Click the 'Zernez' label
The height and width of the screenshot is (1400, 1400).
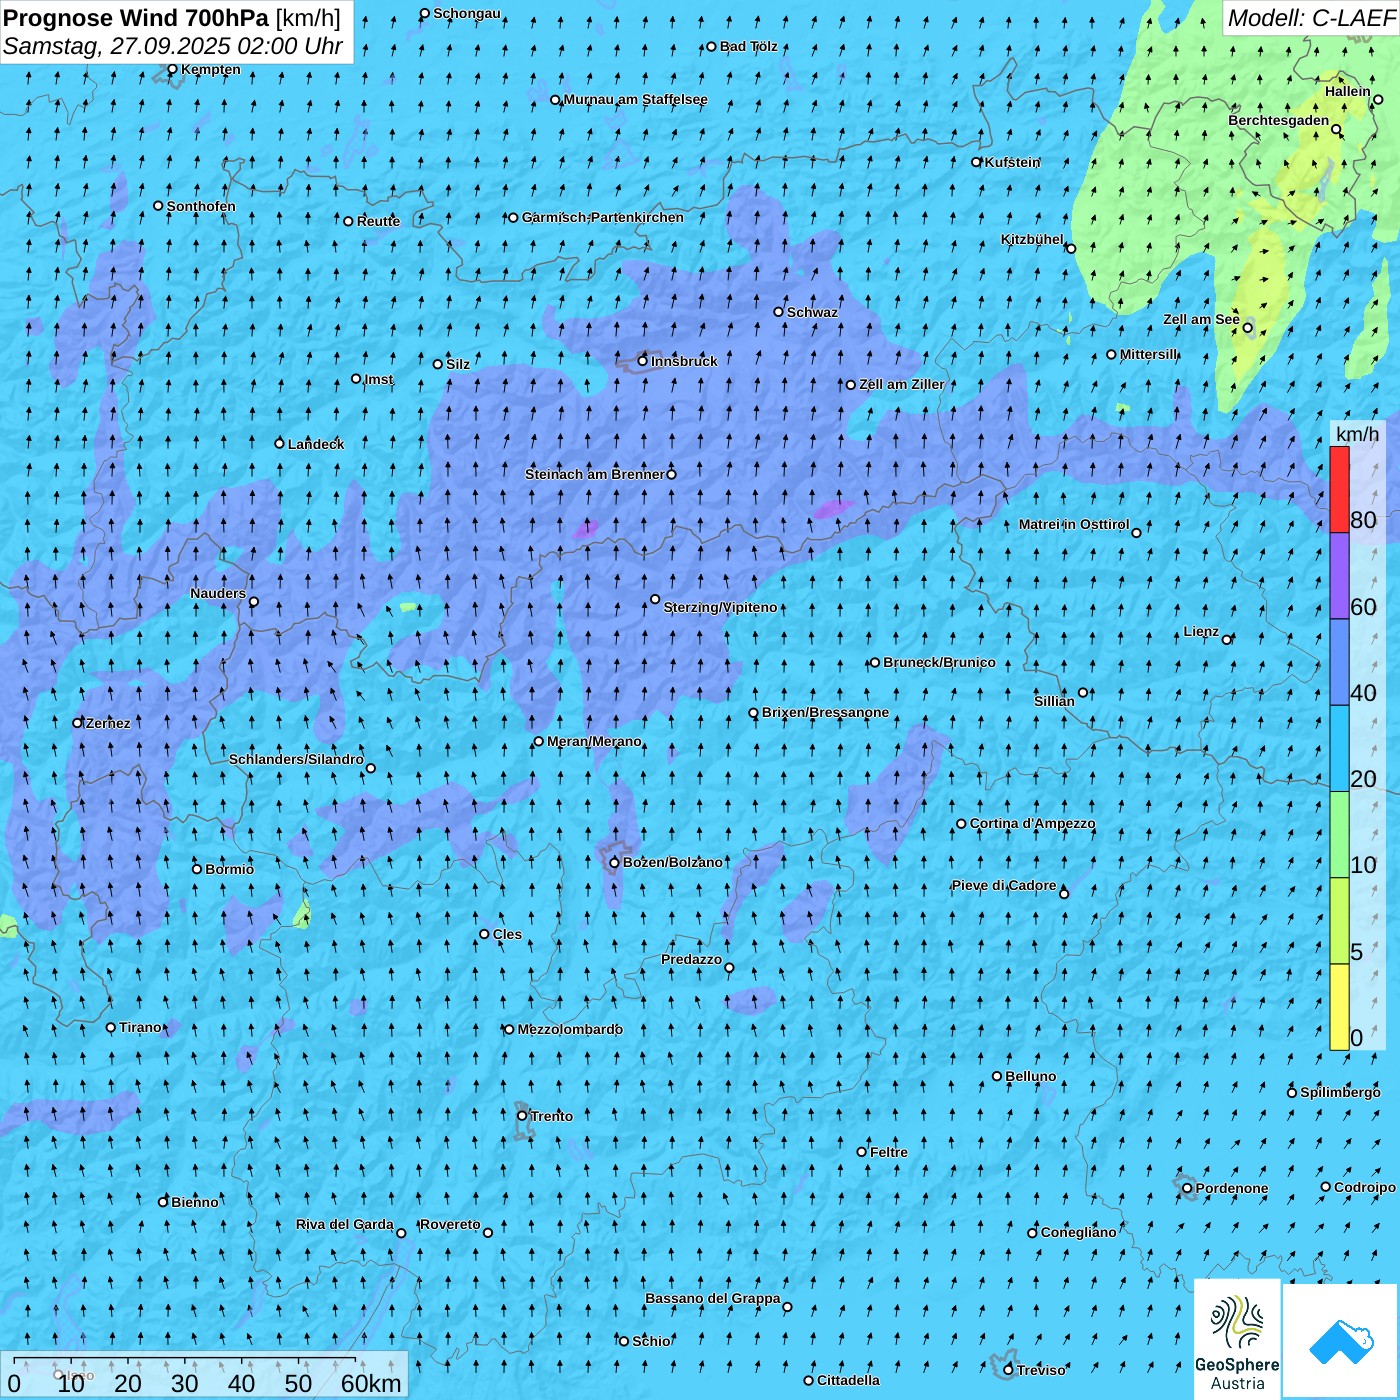(108, 723)
